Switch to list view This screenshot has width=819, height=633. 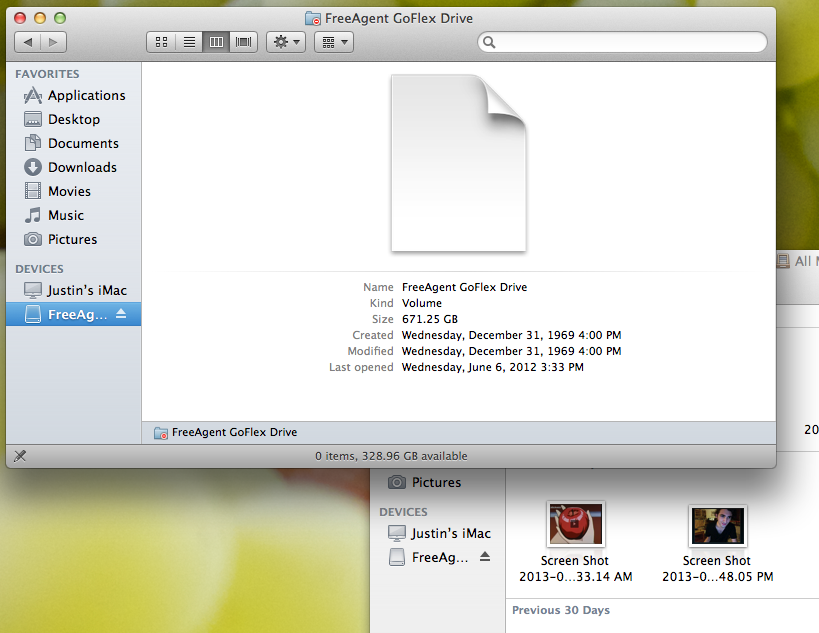189,42
